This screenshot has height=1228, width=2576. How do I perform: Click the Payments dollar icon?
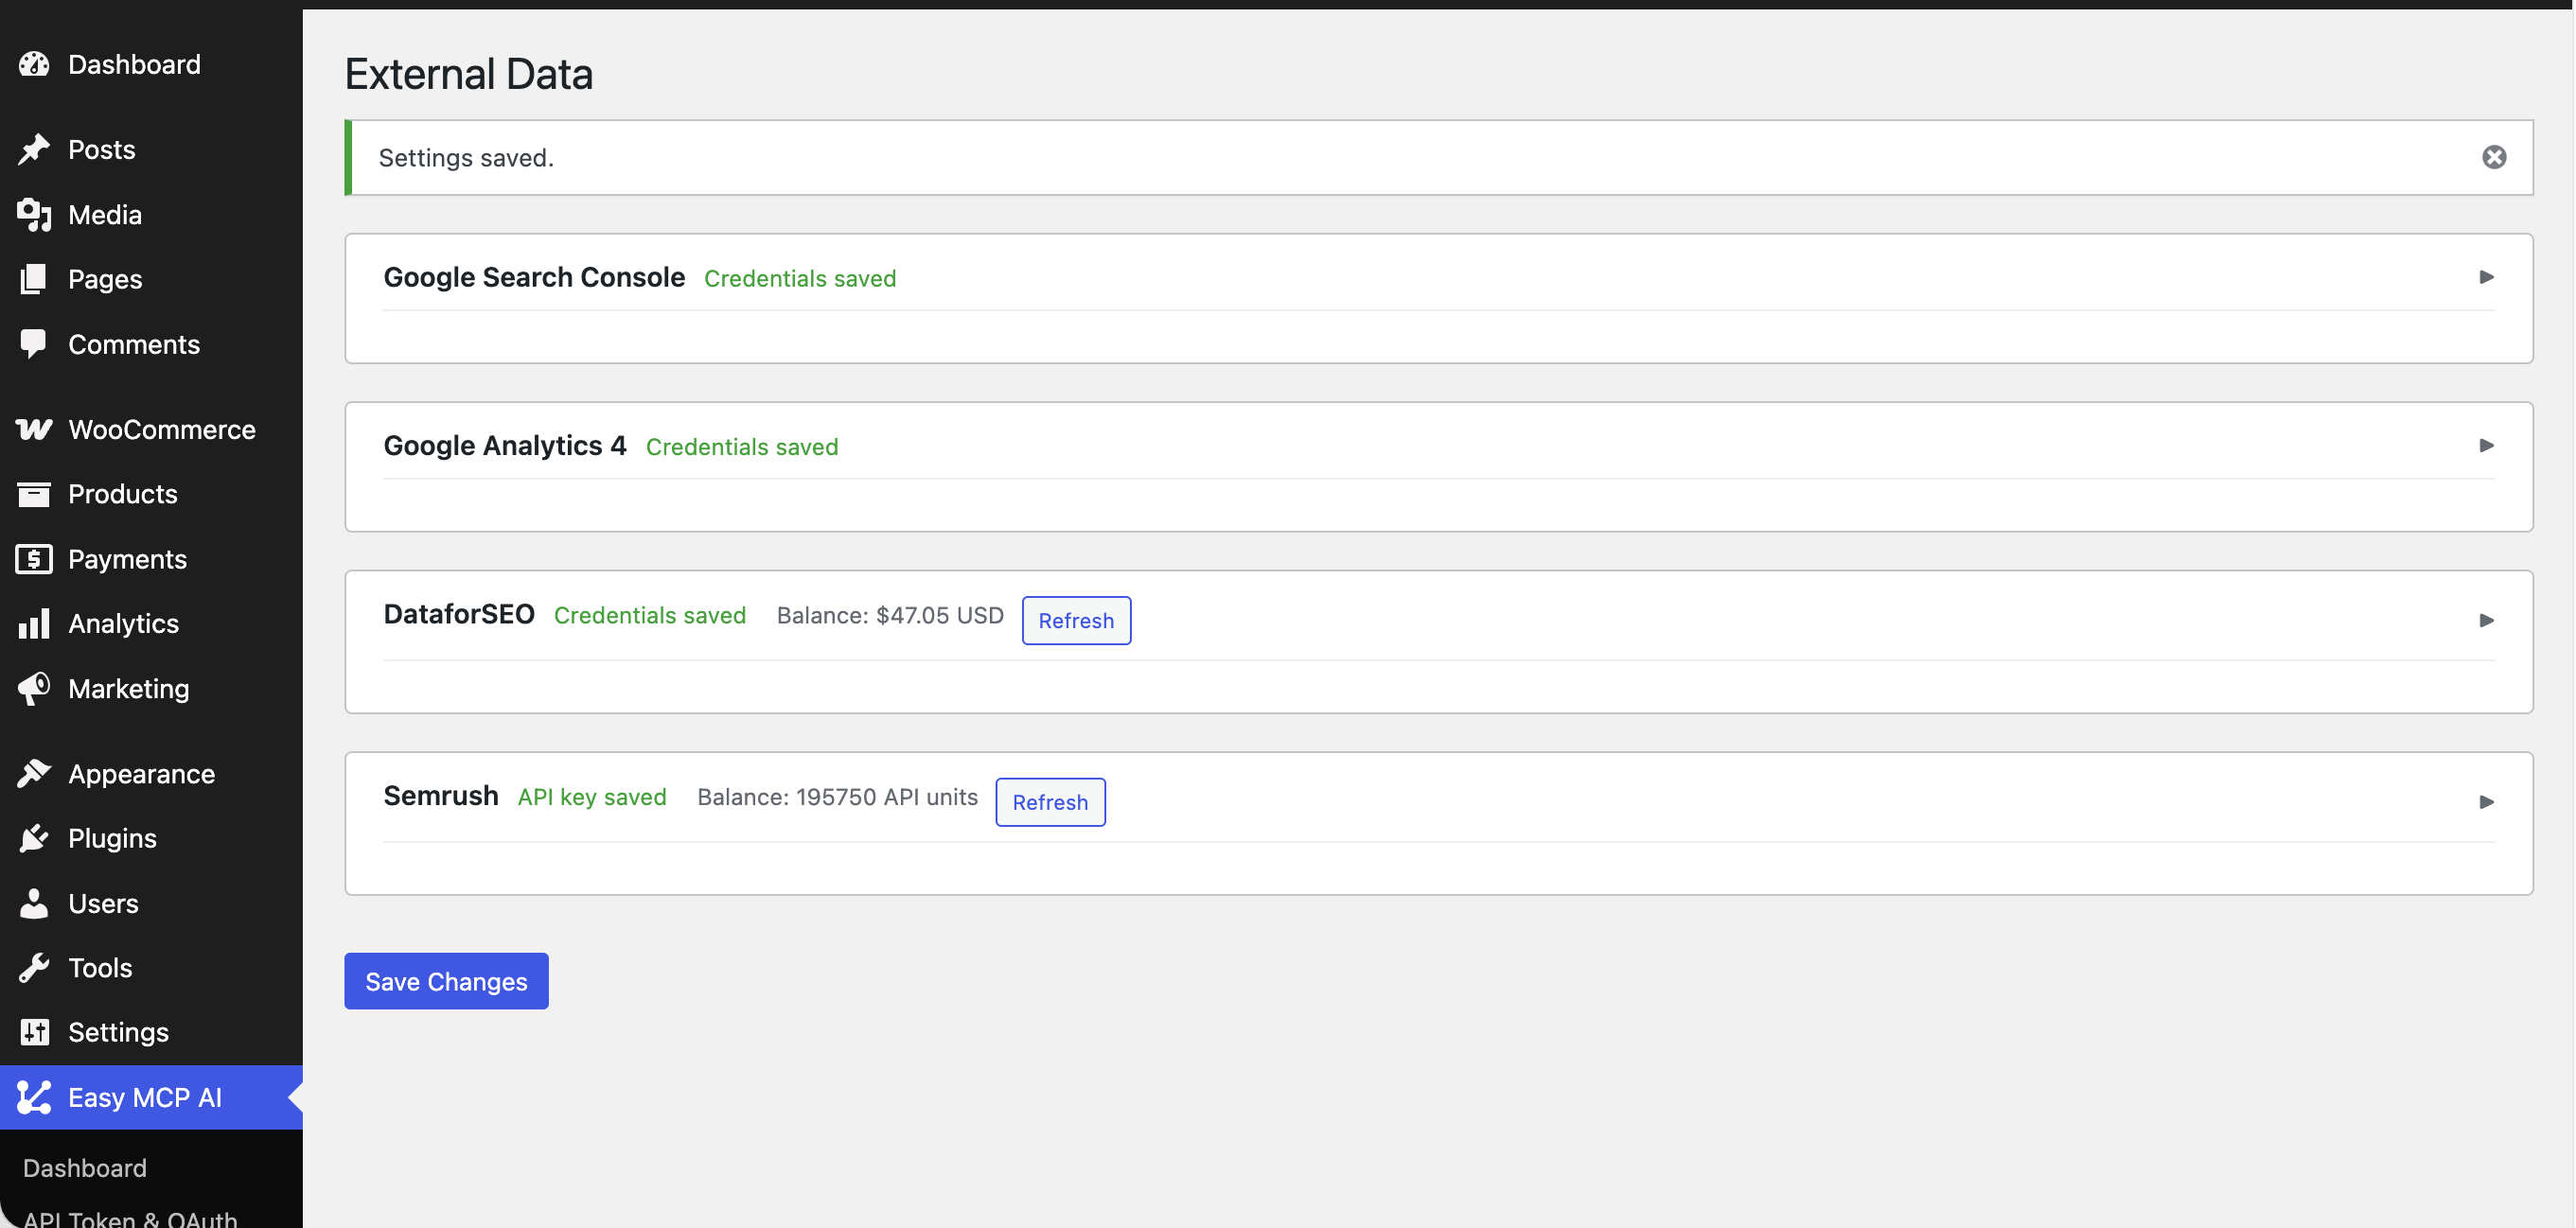pos(34,559)
